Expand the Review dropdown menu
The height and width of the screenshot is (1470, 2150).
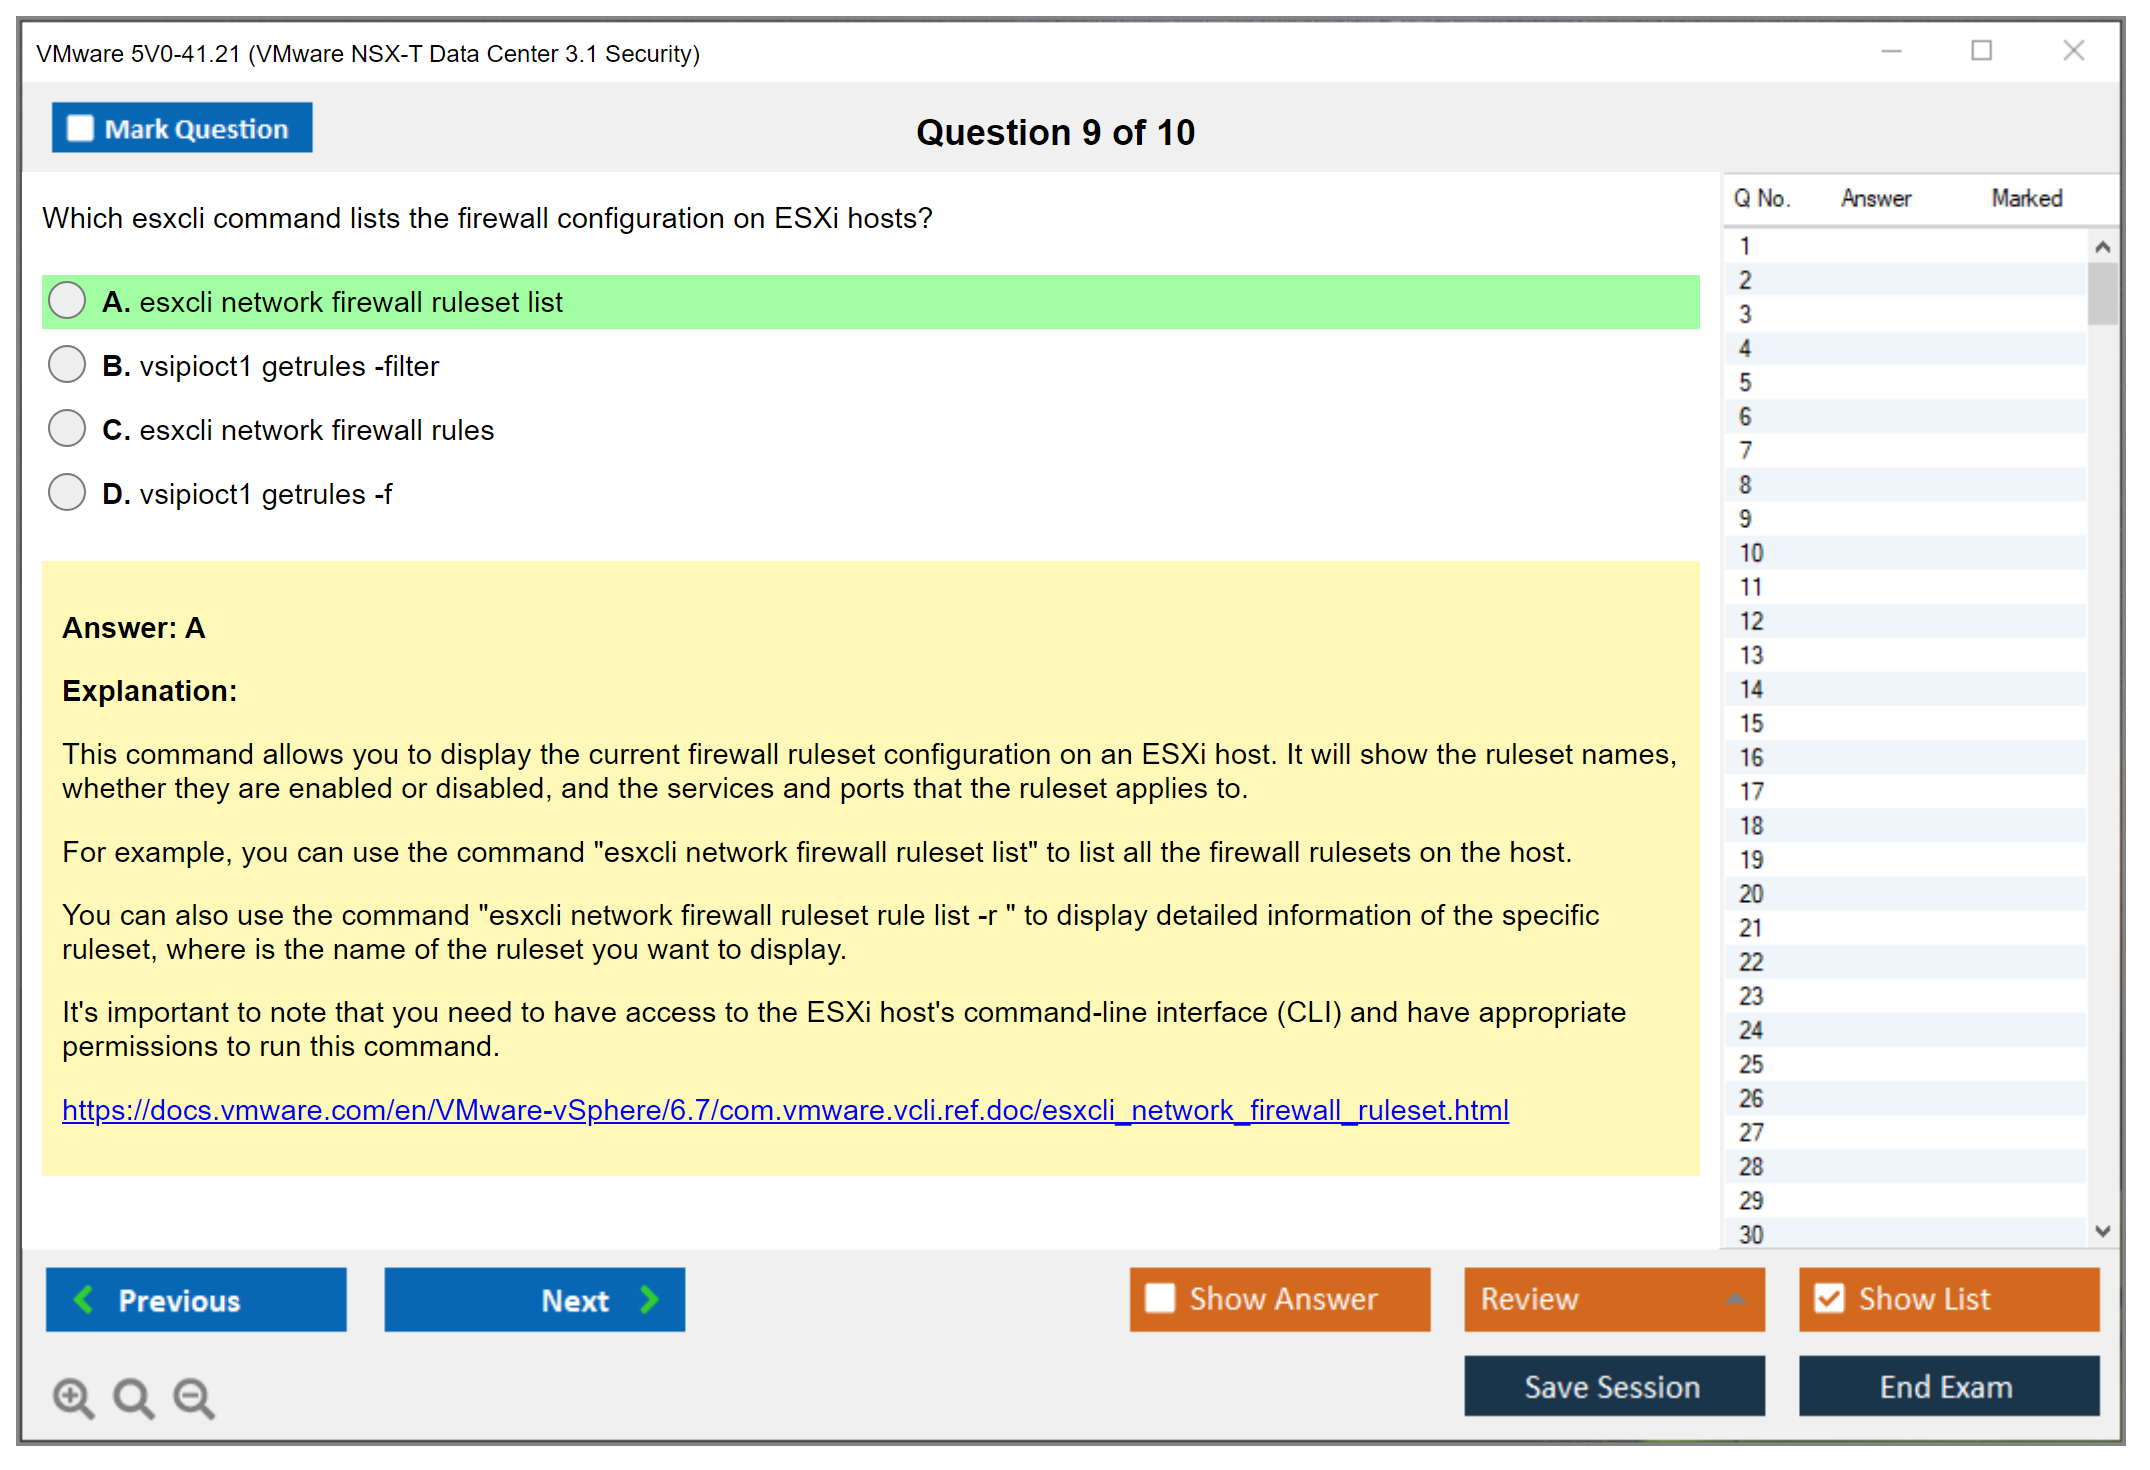point(1735,1299)
